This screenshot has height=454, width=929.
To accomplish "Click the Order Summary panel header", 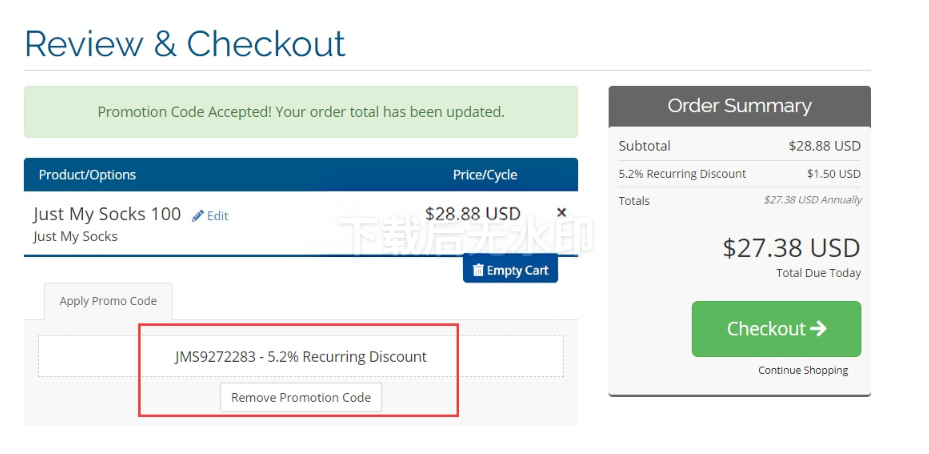I will click(739, 106).
